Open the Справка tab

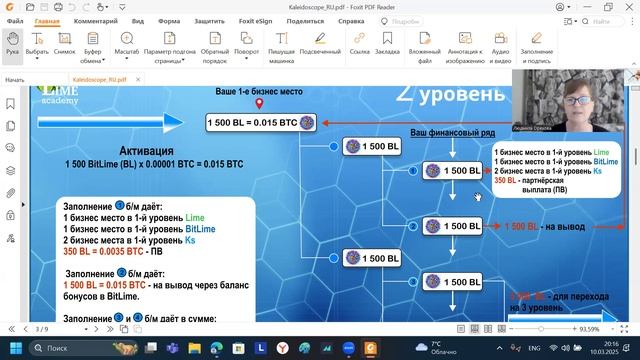pos(351,21)
